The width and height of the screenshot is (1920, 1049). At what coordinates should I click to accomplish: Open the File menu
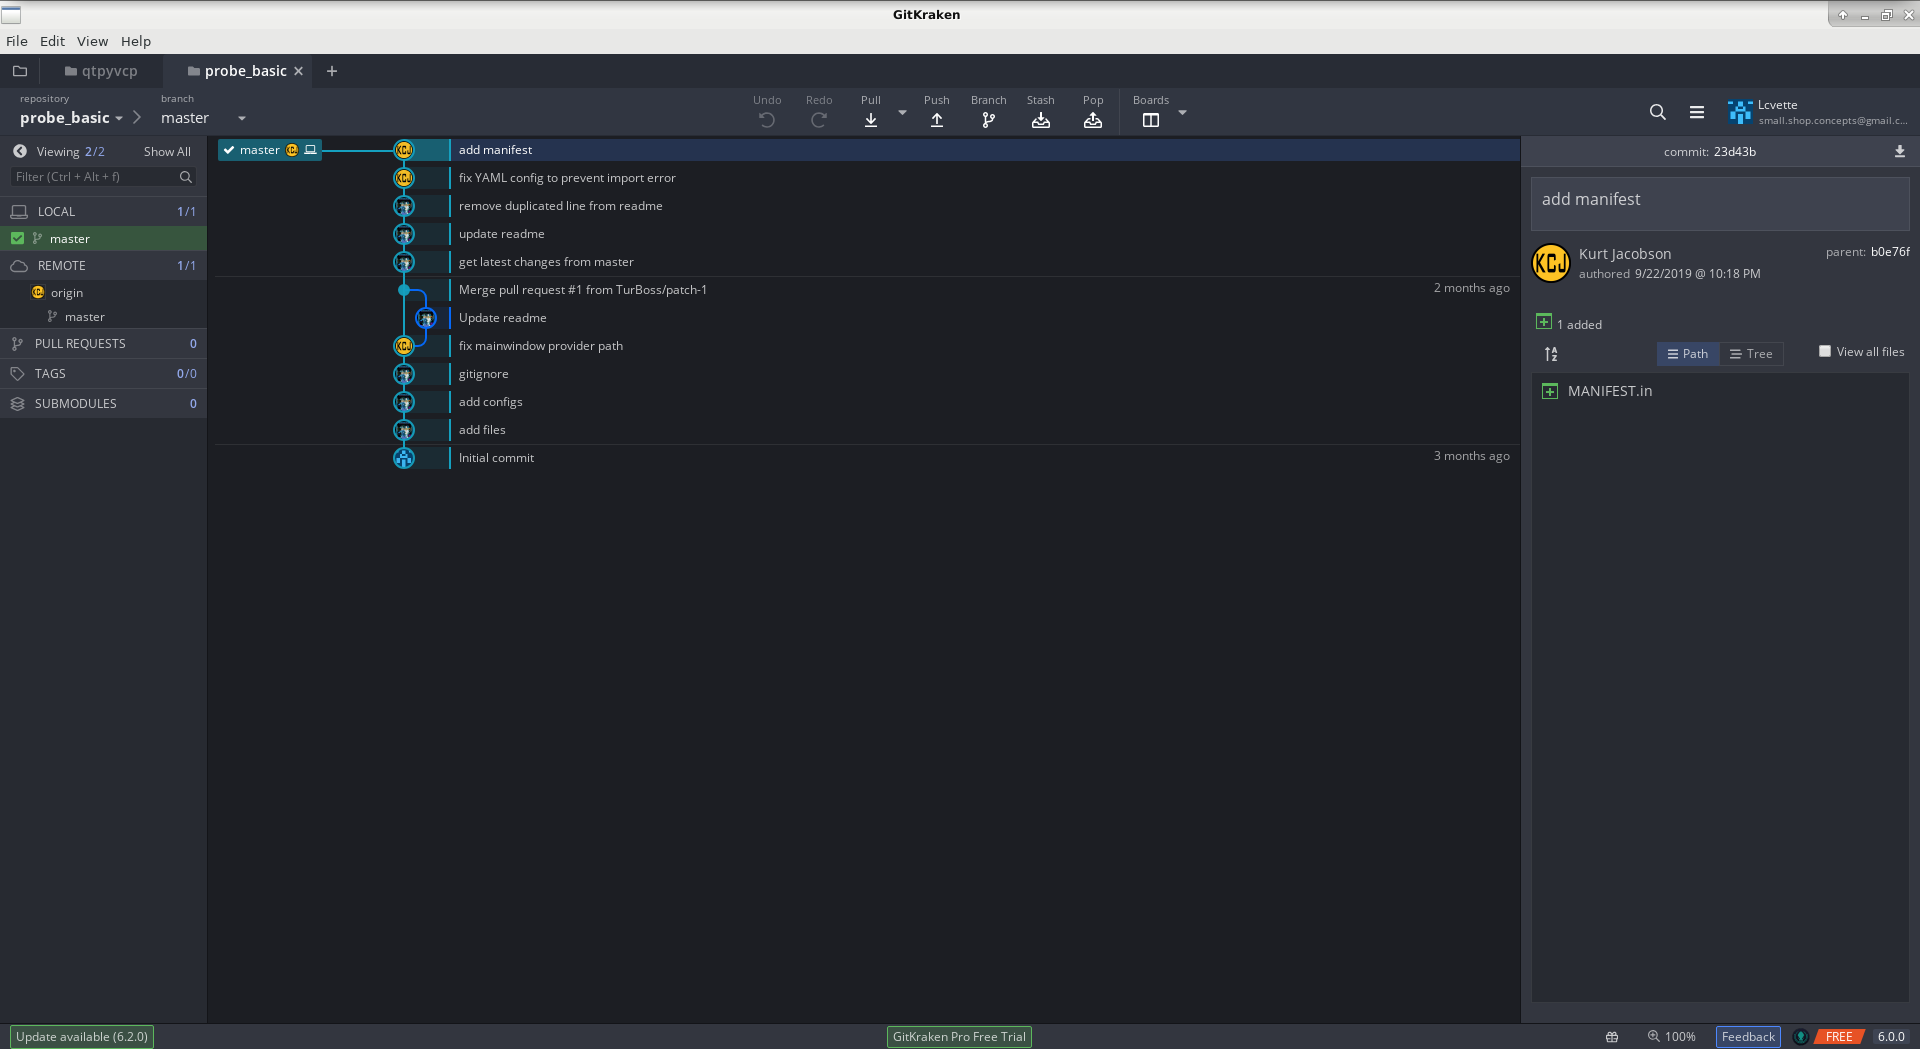tap(17, 41)
